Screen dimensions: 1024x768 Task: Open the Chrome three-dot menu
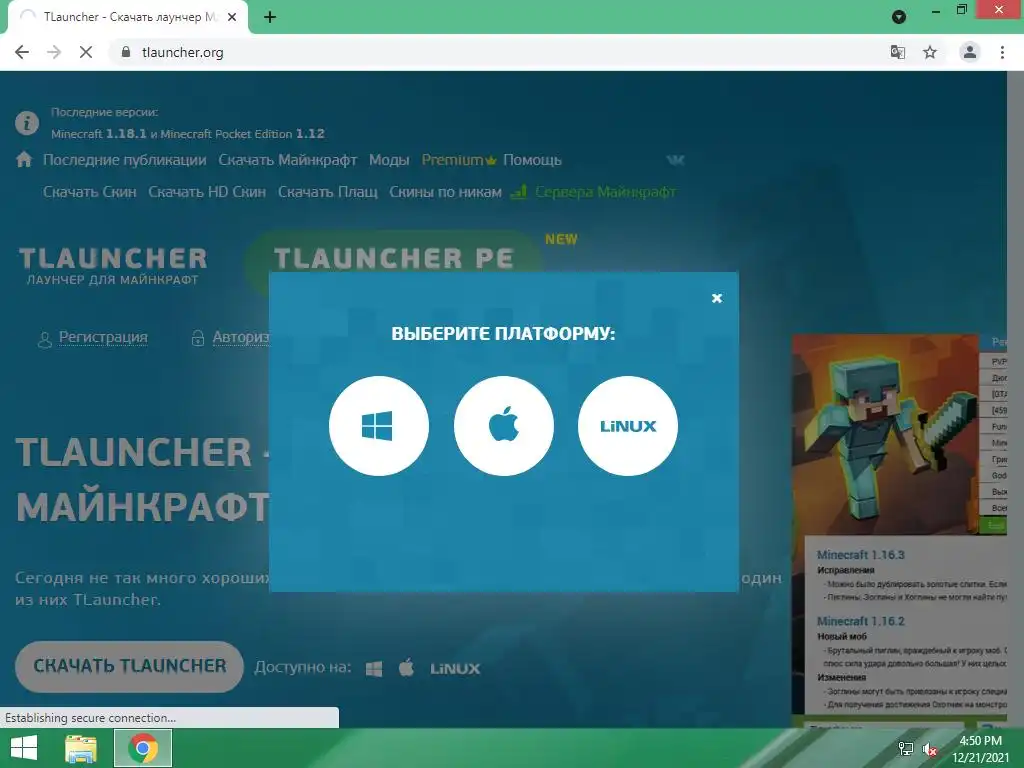1002,52
